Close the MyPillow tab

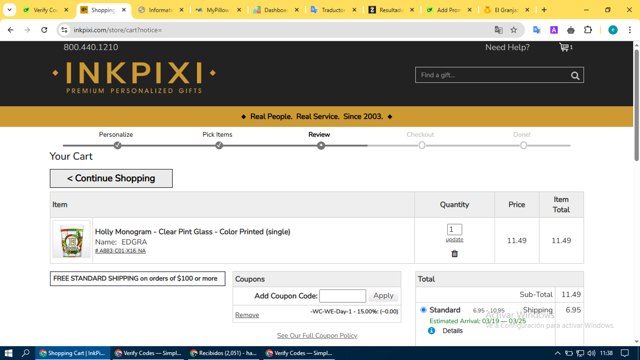[x=239, y=10]
